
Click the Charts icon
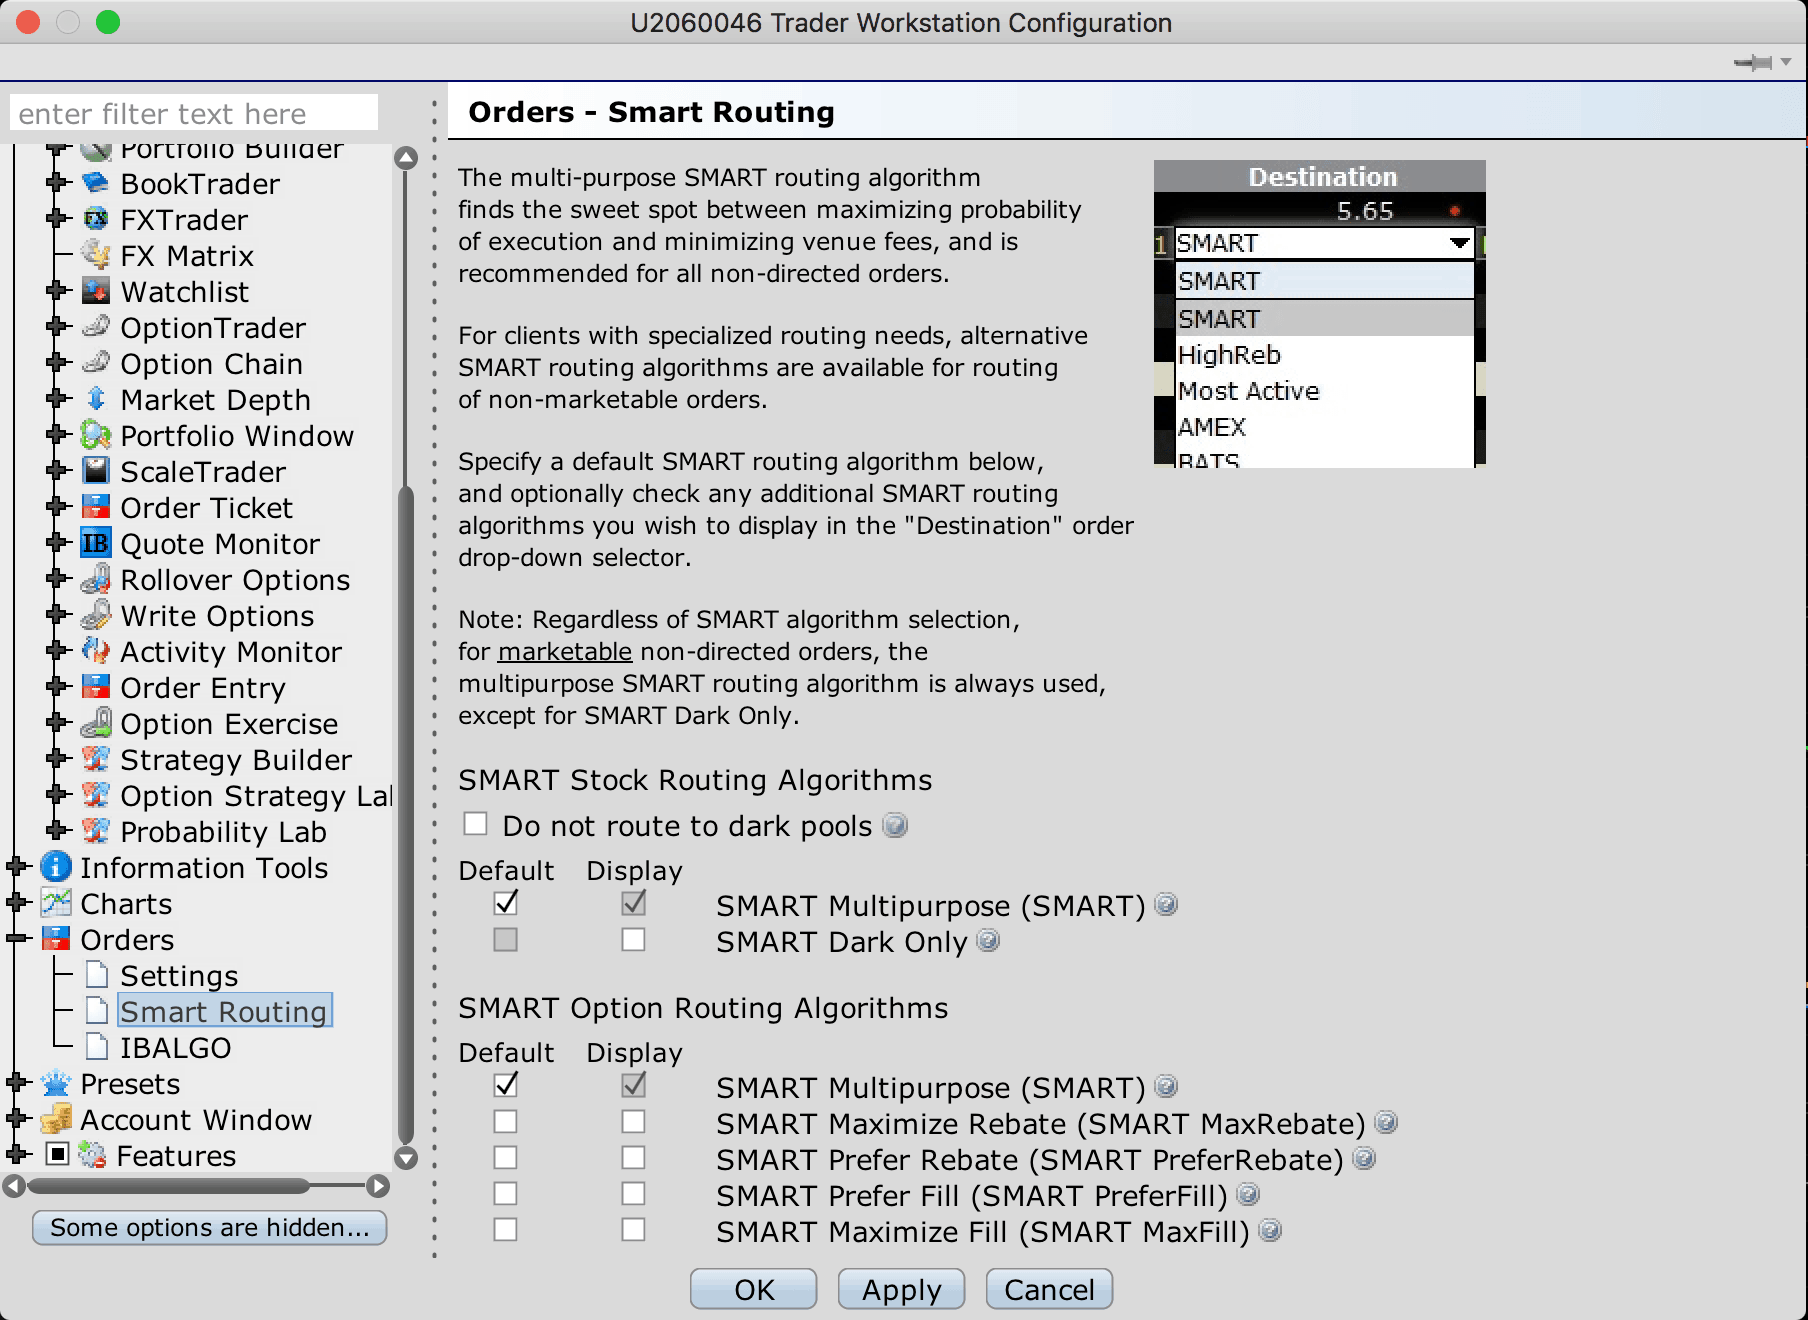pos(55,903)
